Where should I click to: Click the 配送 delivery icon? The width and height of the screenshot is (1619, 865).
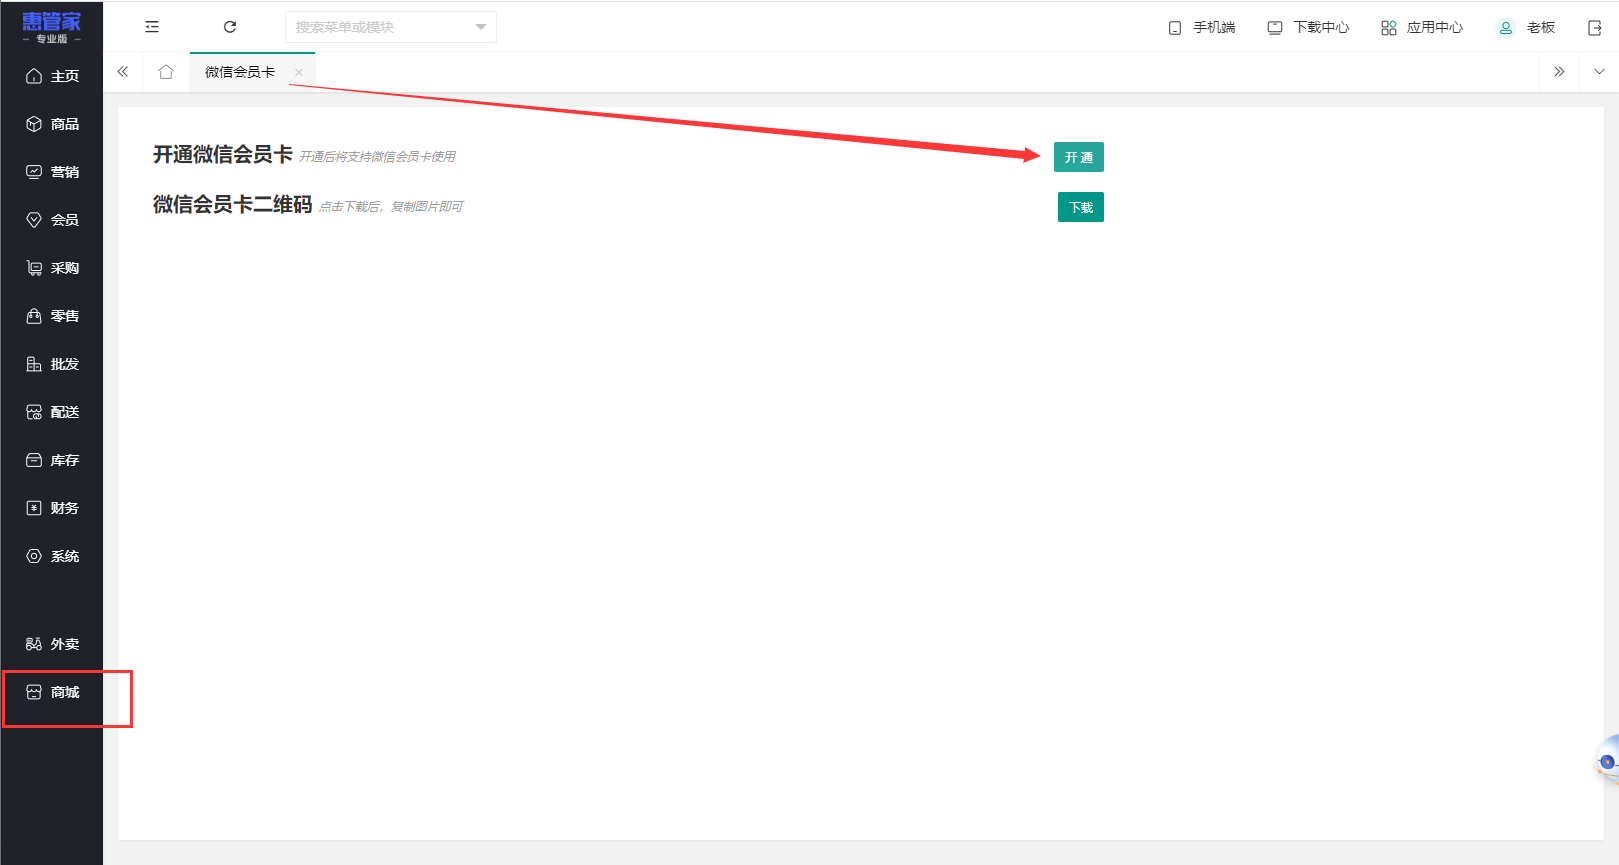click(x=34, y=412)
